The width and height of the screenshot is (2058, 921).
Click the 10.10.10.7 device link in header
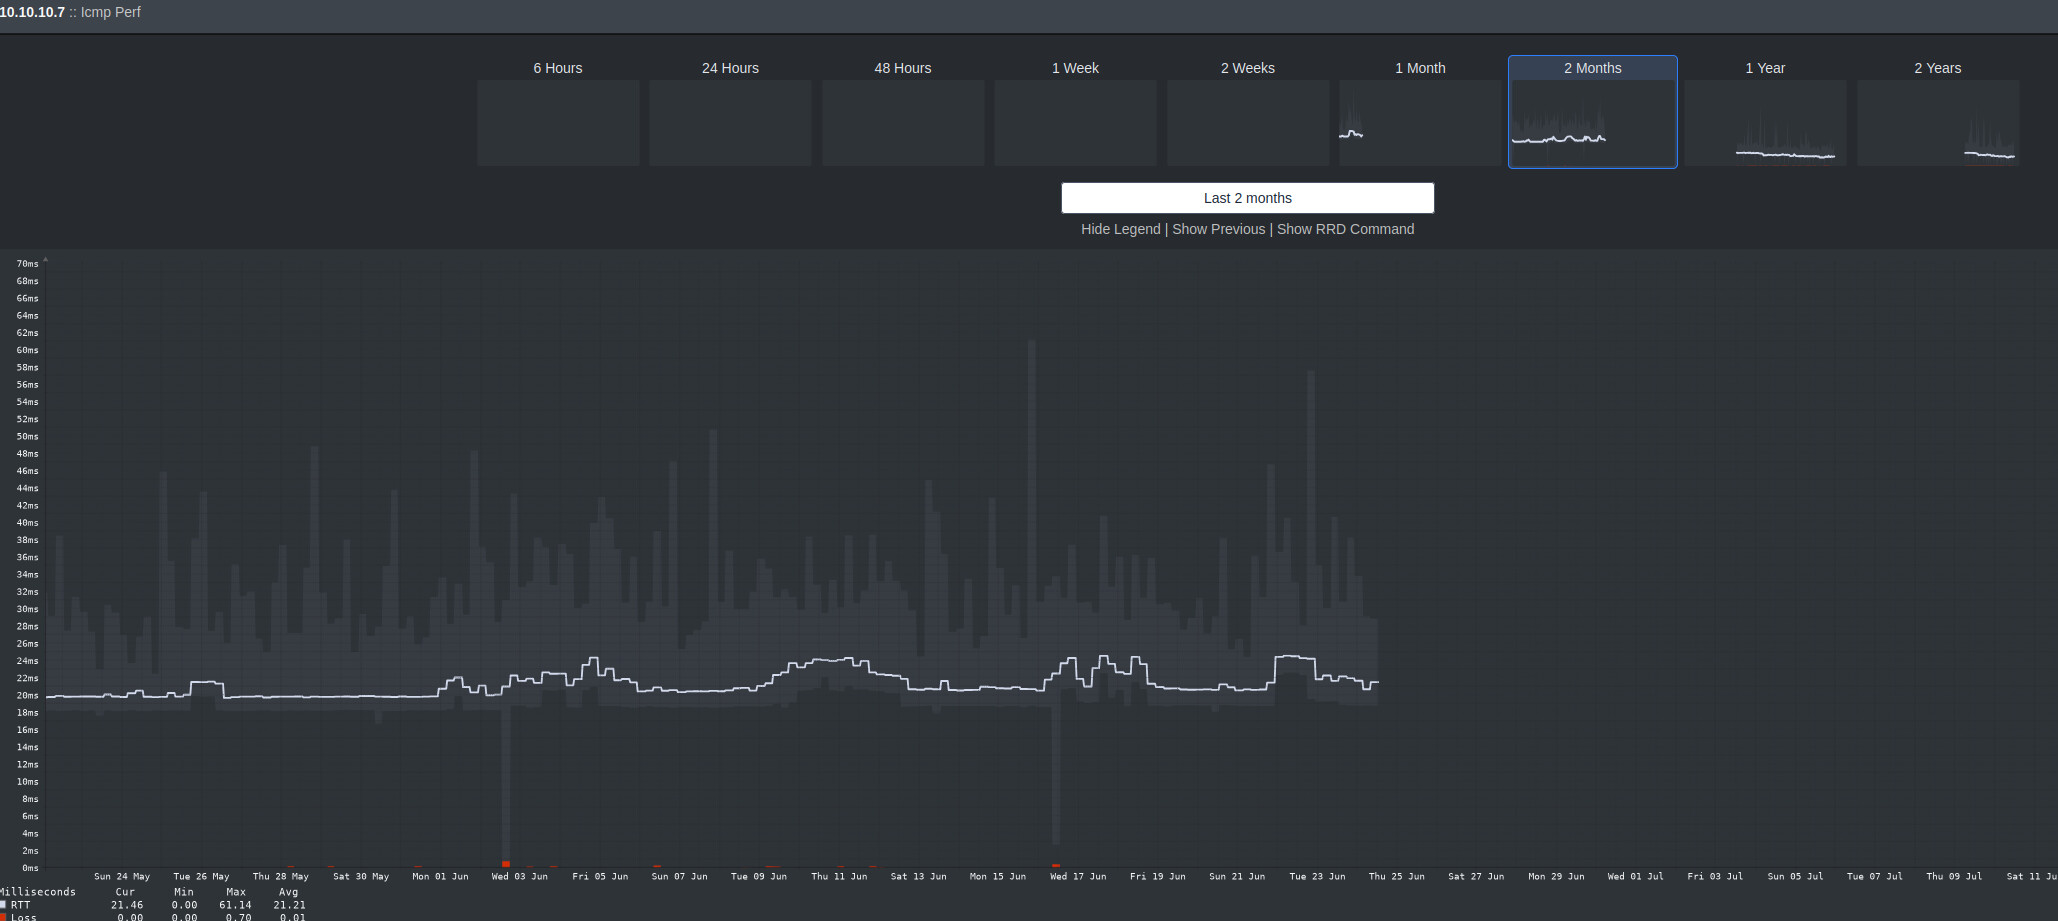pos(32,12)
